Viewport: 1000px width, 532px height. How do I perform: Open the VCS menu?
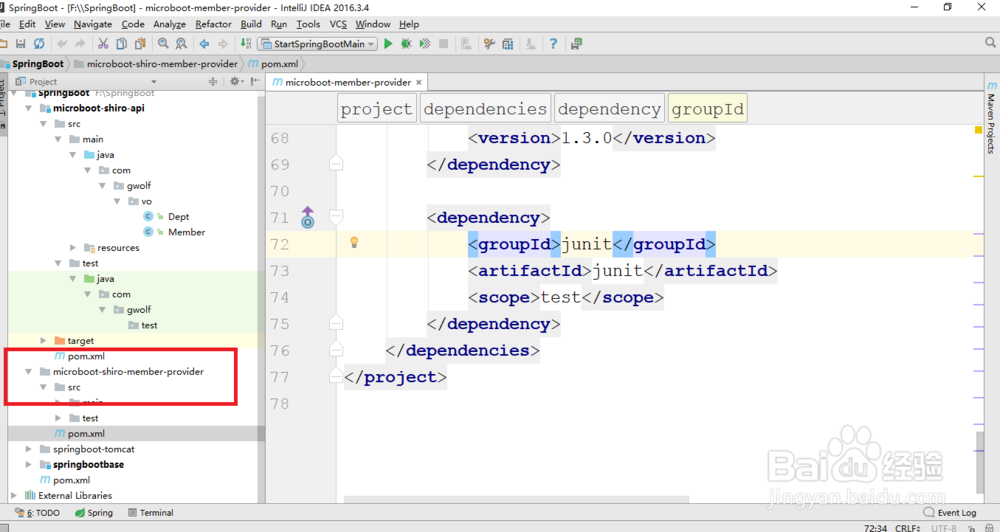click(x=338, y=24)
